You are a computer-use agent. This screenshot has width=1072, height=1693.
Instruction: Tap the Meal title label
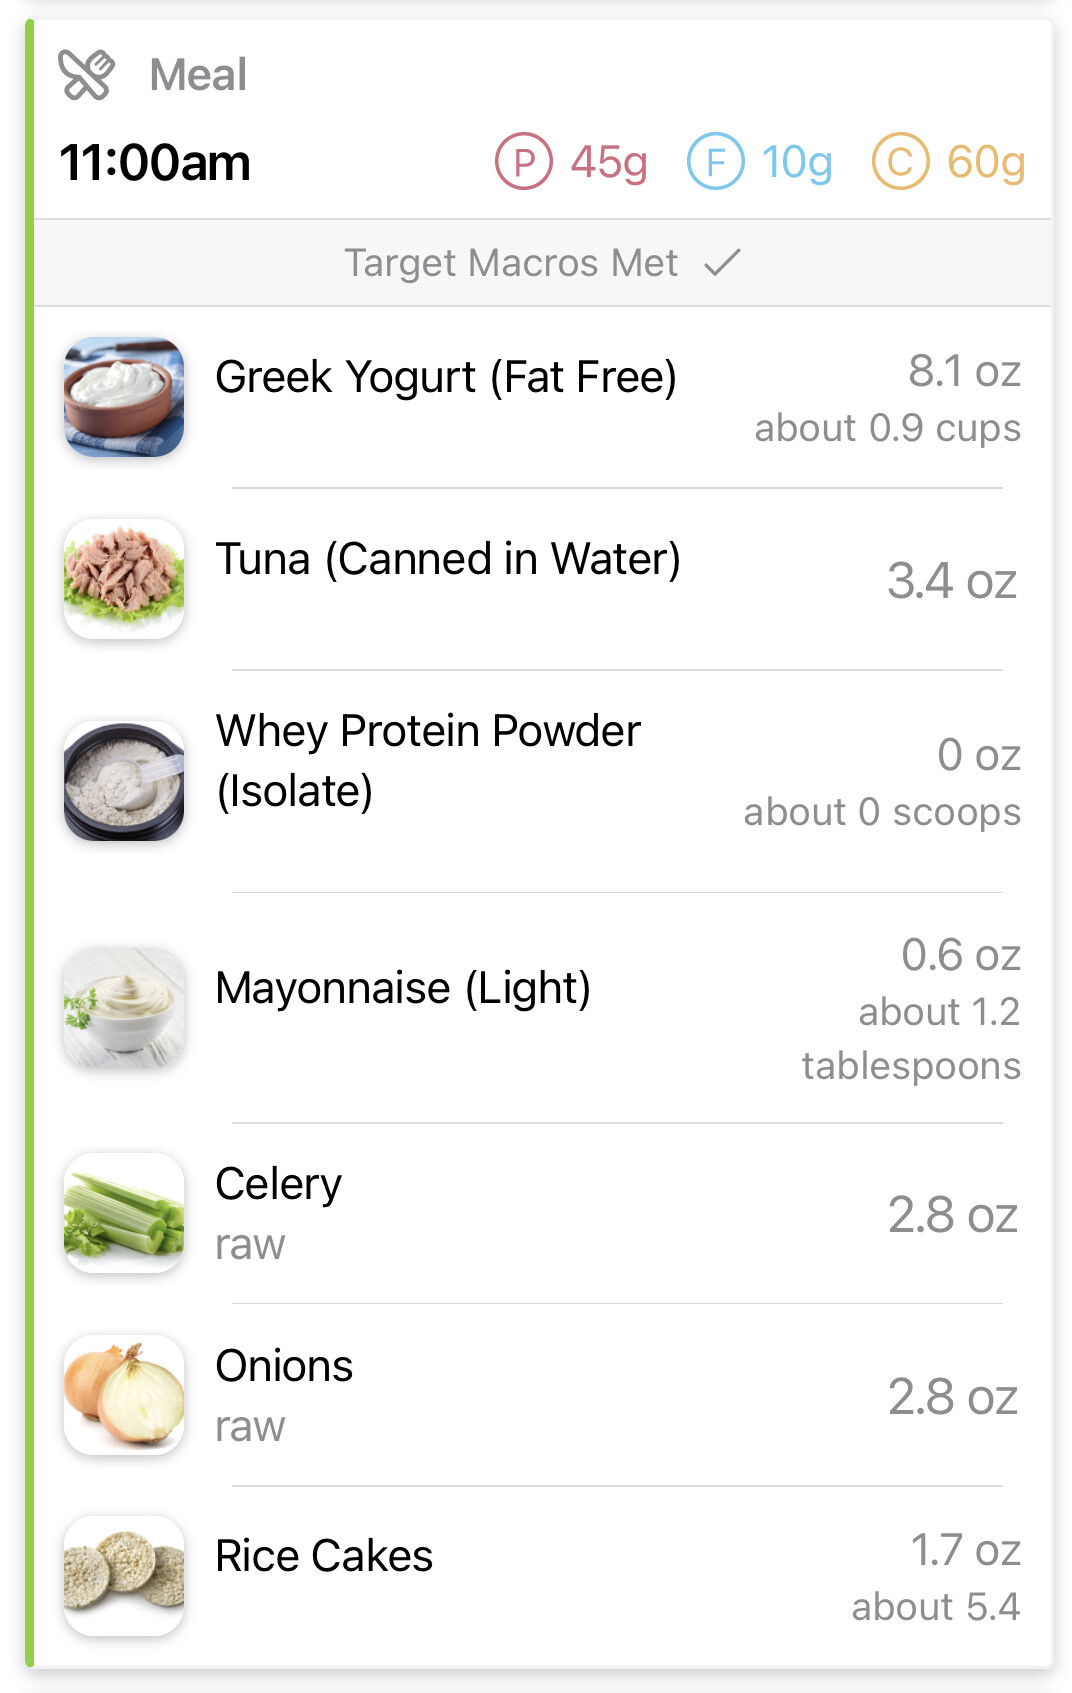(x=198, y=75)
